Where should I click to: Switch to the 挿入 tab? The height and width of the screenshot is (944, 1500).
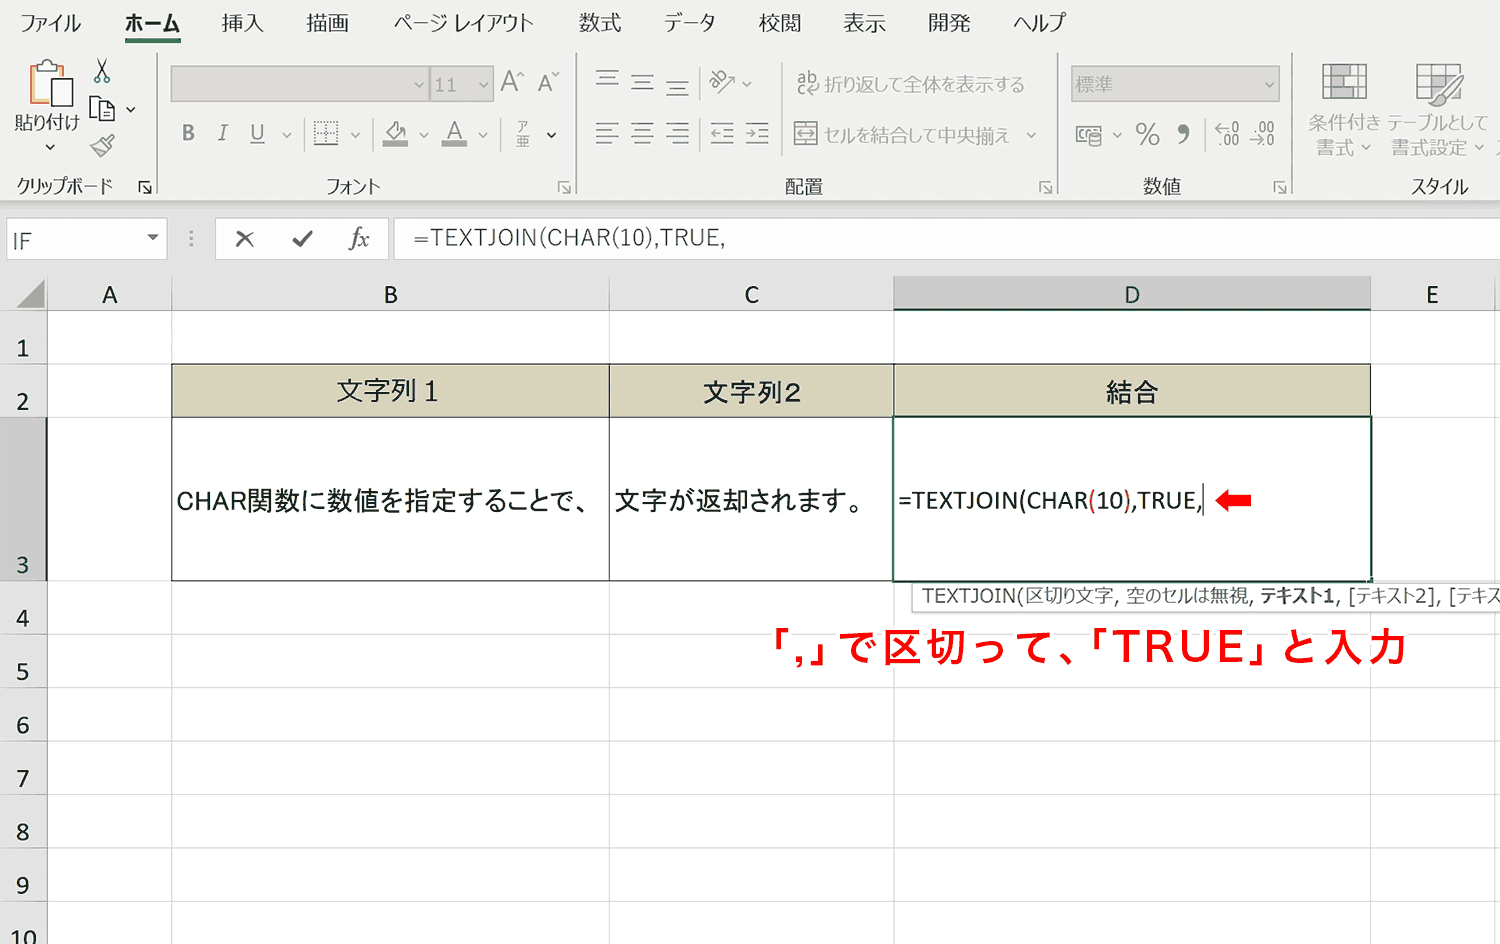pos(243,23)
